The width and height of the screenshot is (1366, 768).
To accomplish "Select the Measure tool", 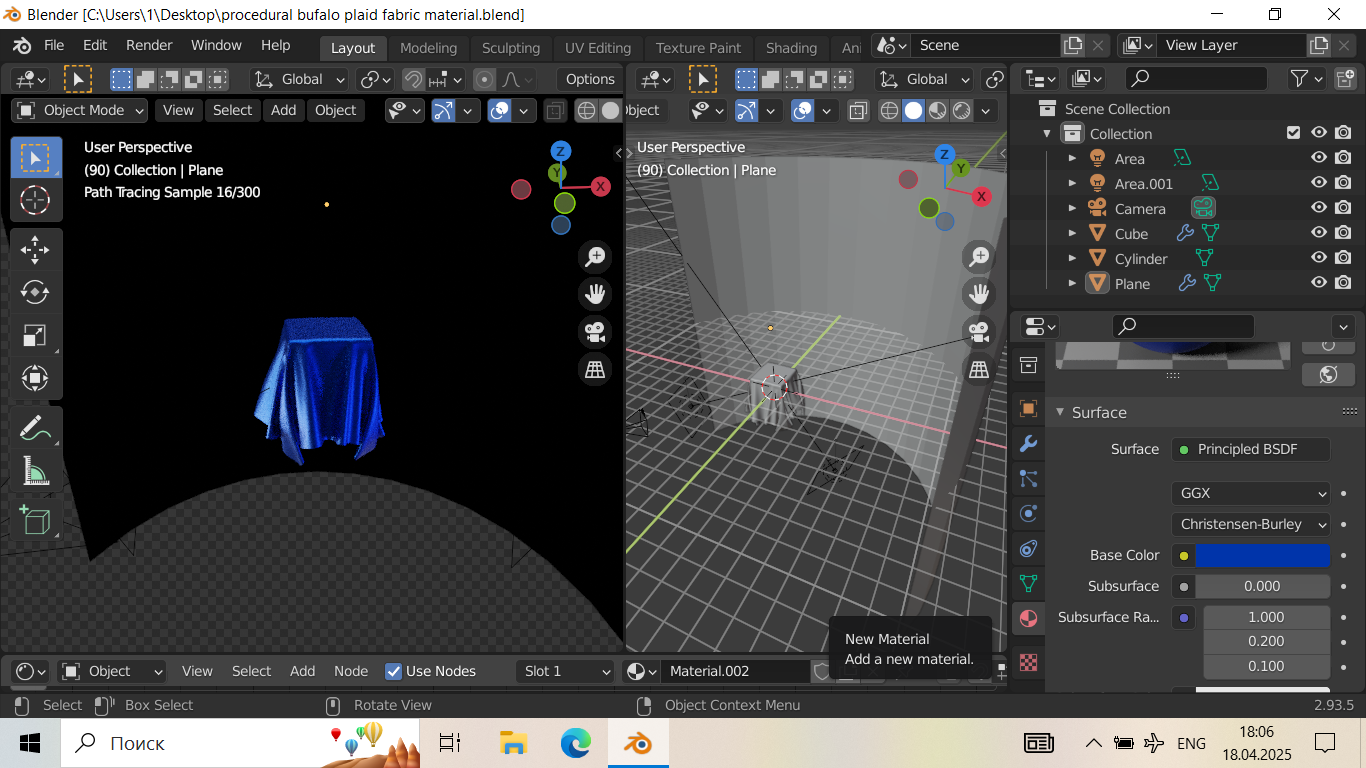I will coord(35,471).
